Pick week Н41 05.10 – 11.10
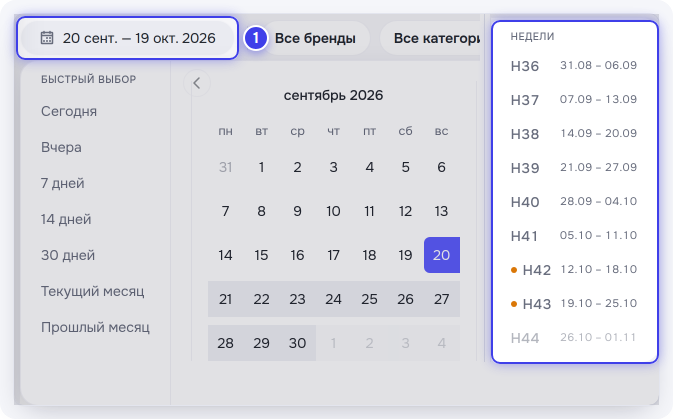 574,236
